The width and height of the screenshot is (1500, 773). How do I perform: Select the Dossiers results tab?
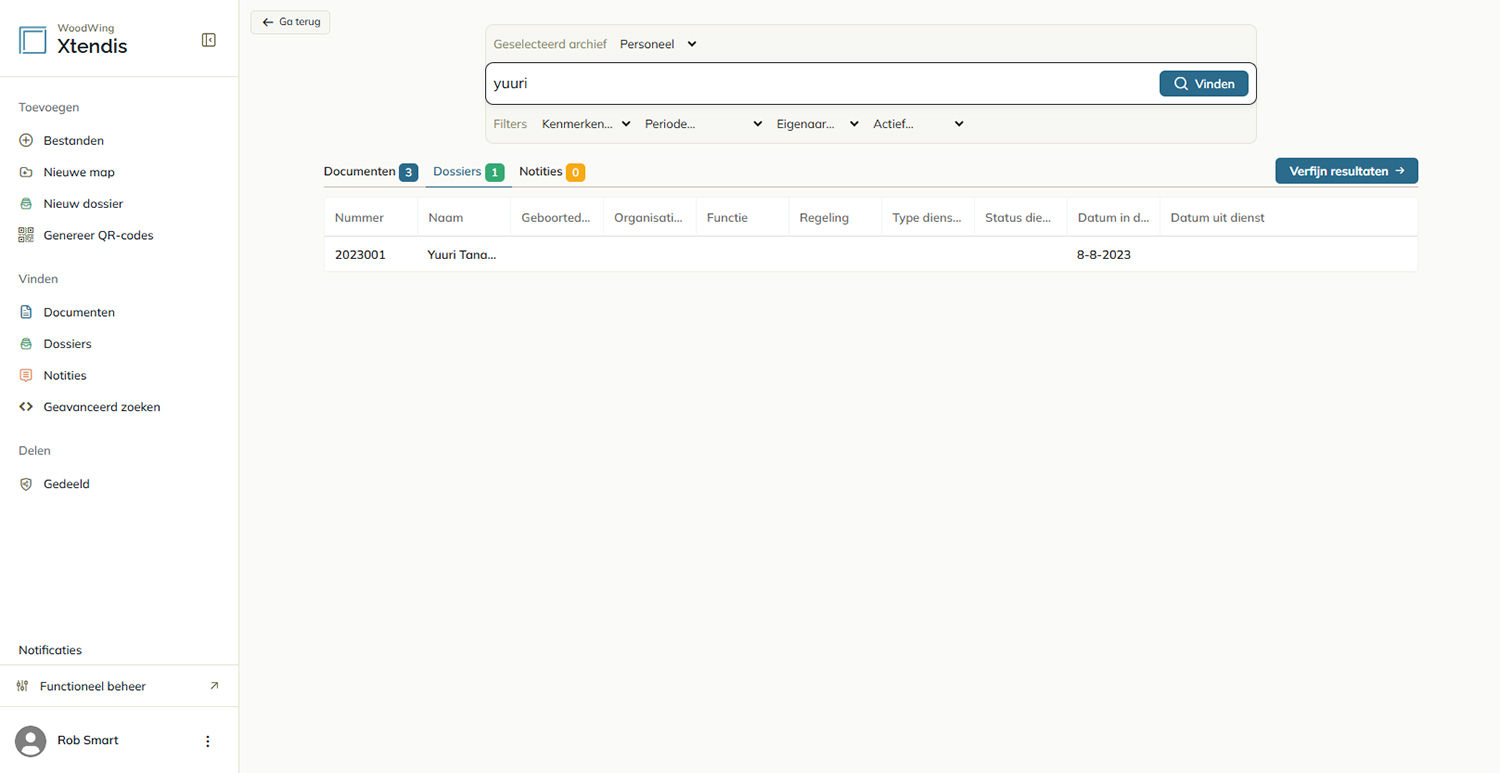(x=468, y=172)
